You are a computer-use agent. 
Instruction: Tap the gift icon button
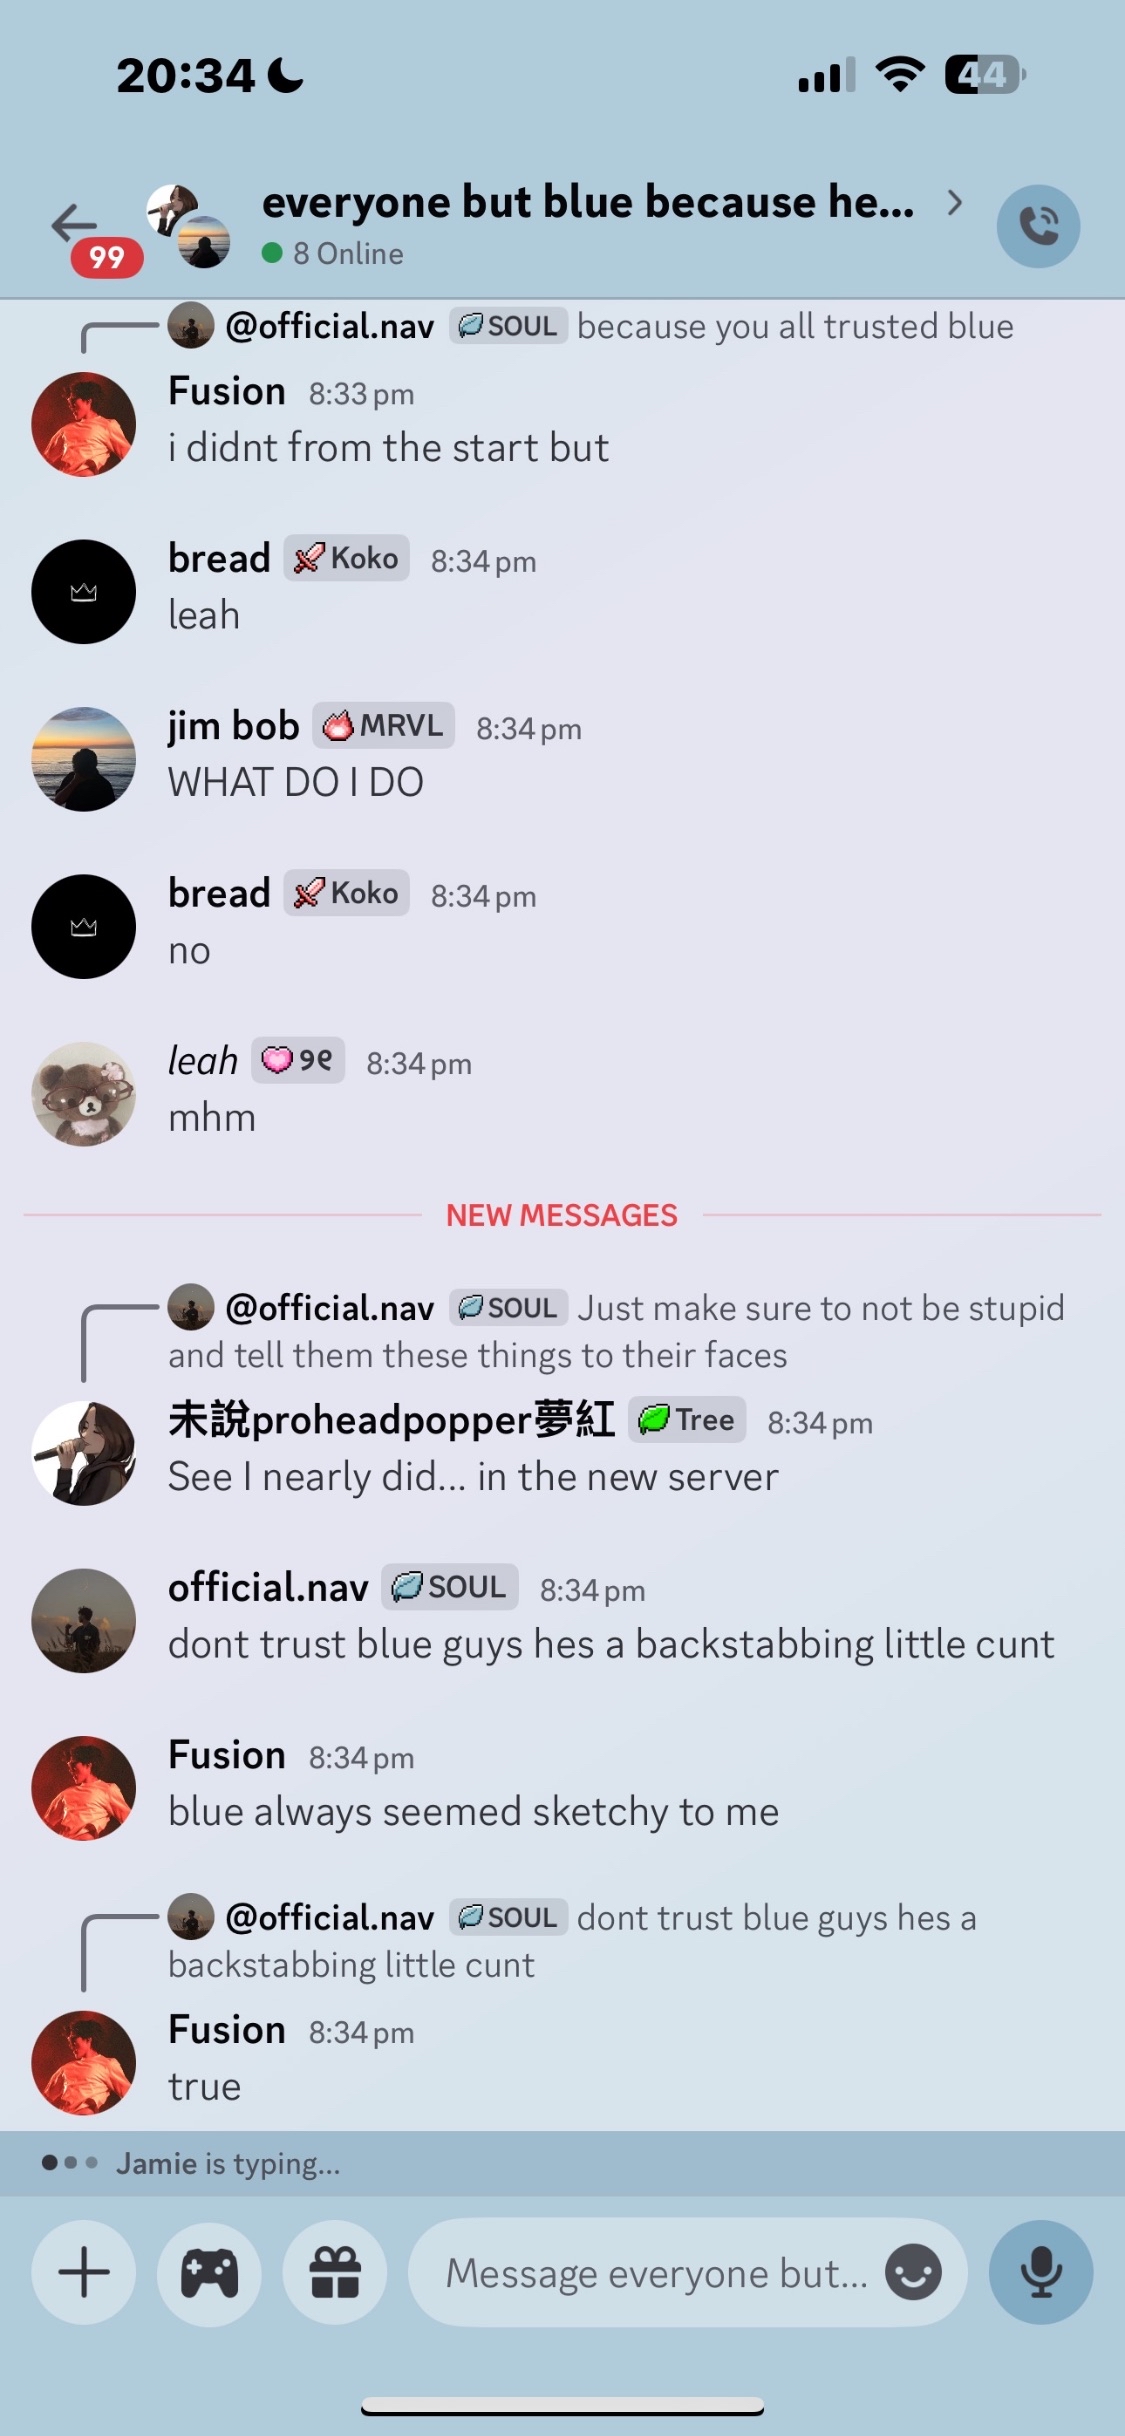[335, 2272]
